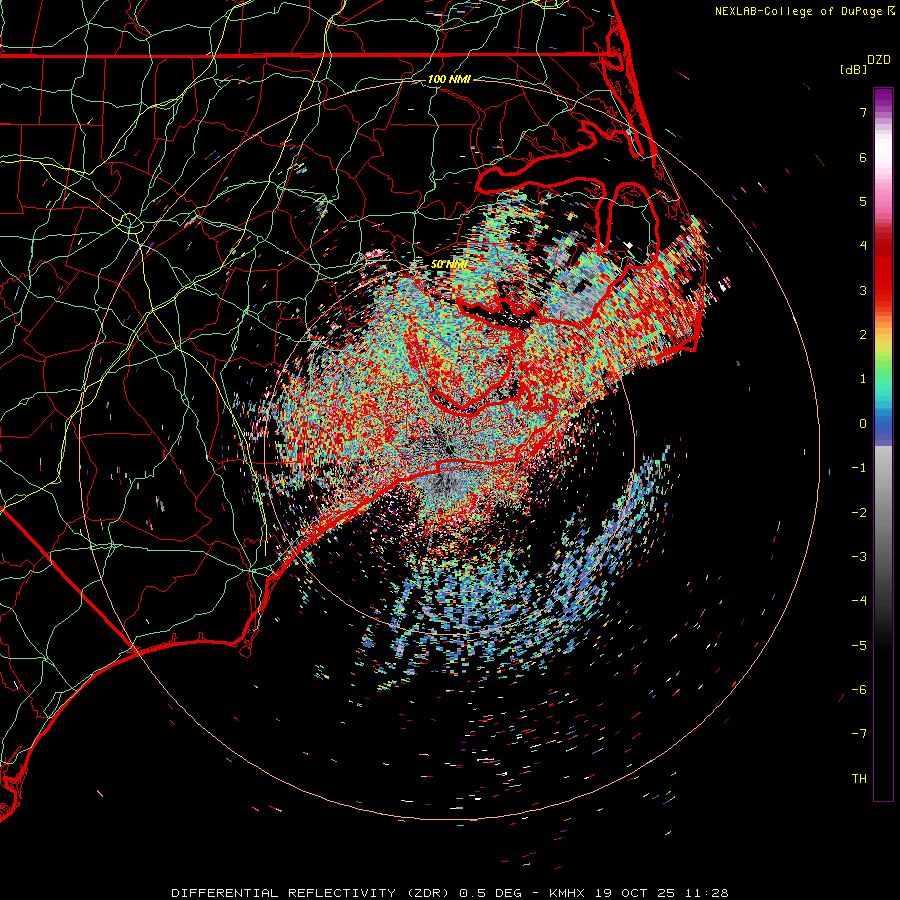Click the -2 value on the scale

click(859, 513)
